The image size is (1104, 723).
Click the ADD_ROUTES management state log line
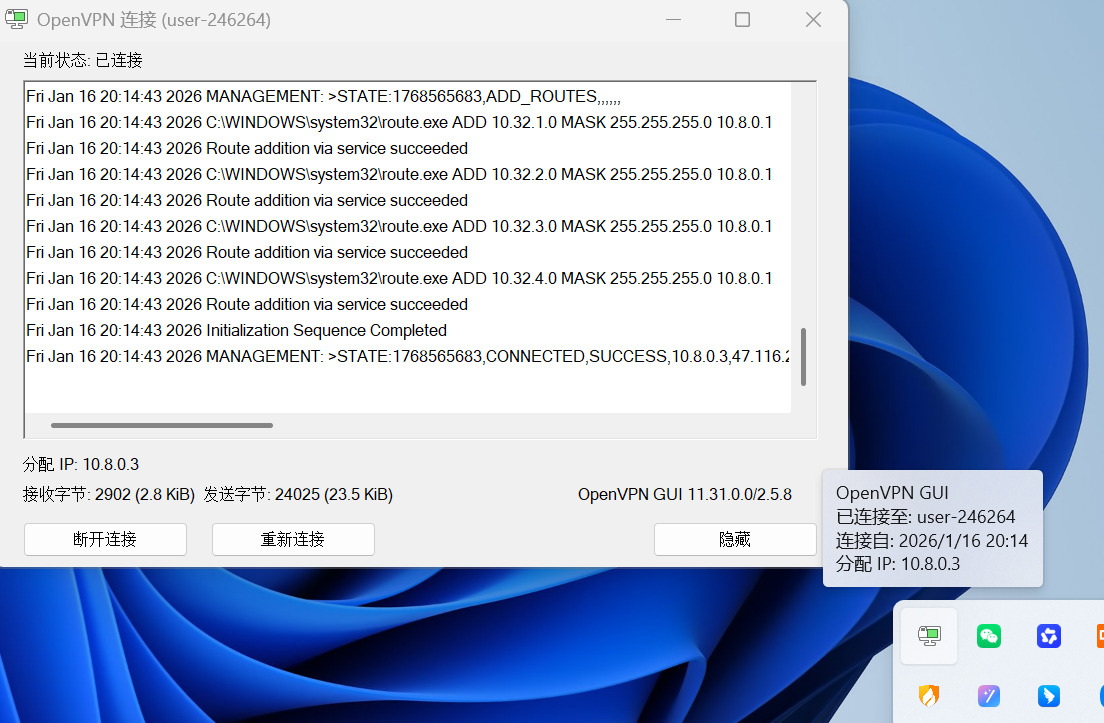pos(330,96)
